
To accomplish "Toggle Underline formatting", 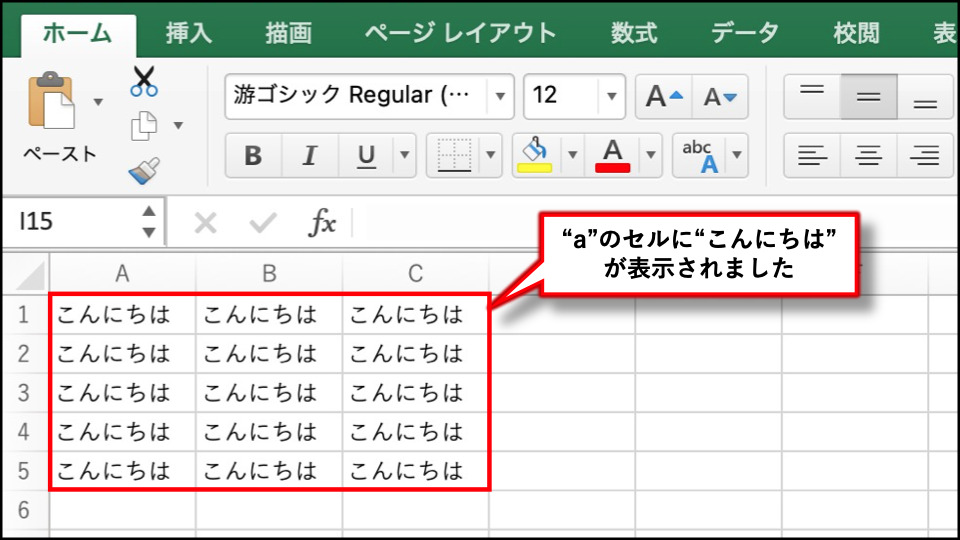I will [x=366, y=156].
